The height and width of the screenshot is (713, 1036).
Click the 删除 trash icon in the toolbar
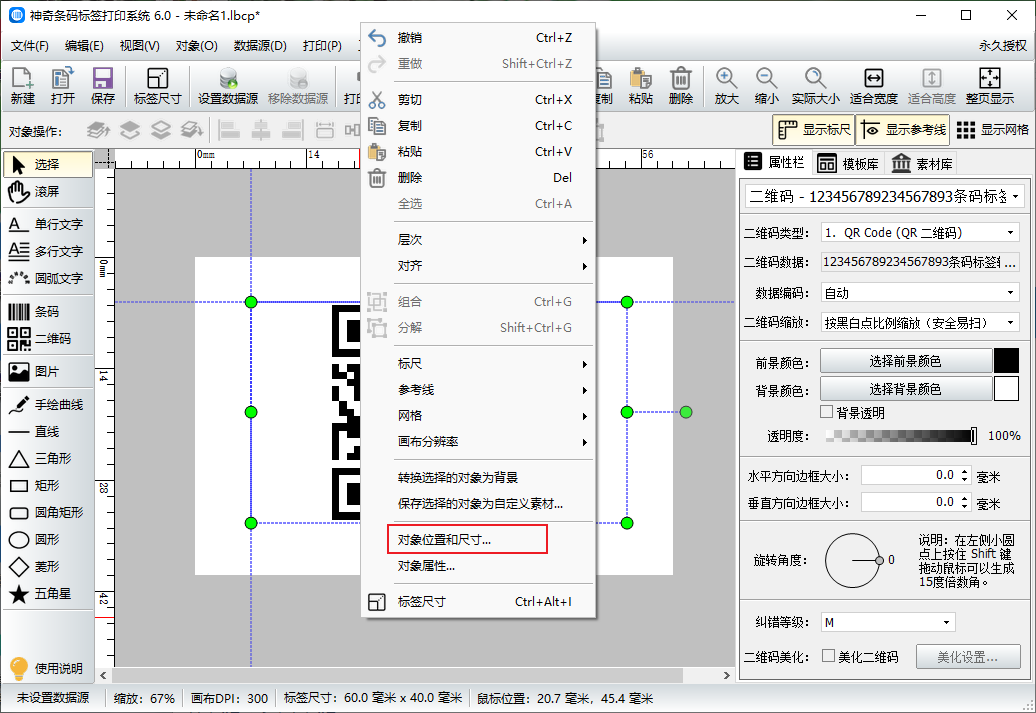pyautogui.click(x=681, y=85)
